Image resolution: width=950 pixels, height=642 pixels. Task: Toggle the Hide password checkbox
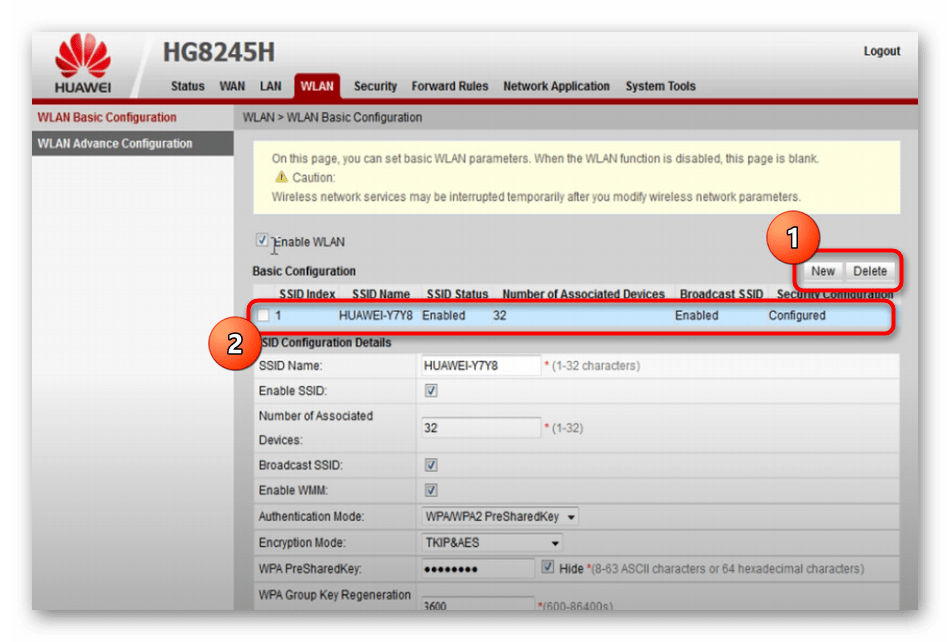(x=548, y=567)
